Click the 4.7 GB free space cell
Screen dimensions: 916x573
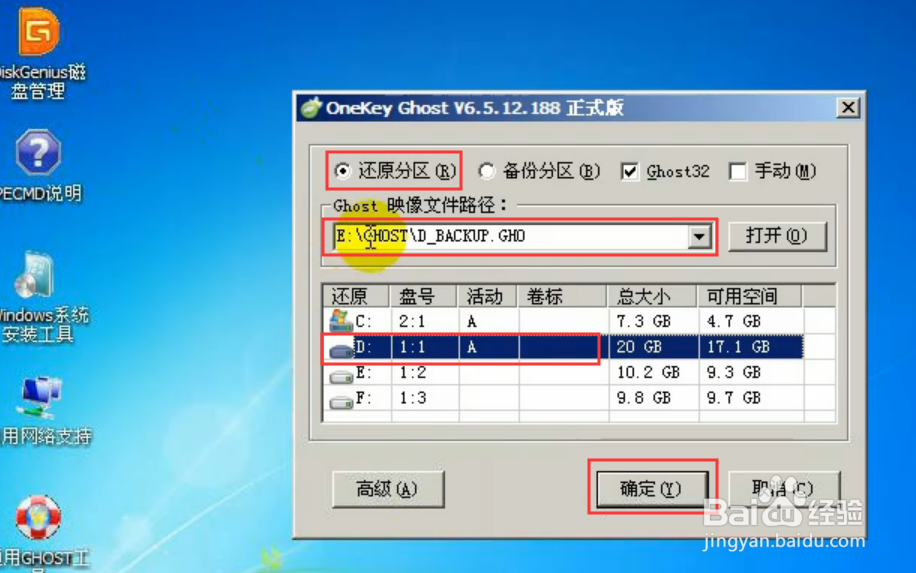734,321
